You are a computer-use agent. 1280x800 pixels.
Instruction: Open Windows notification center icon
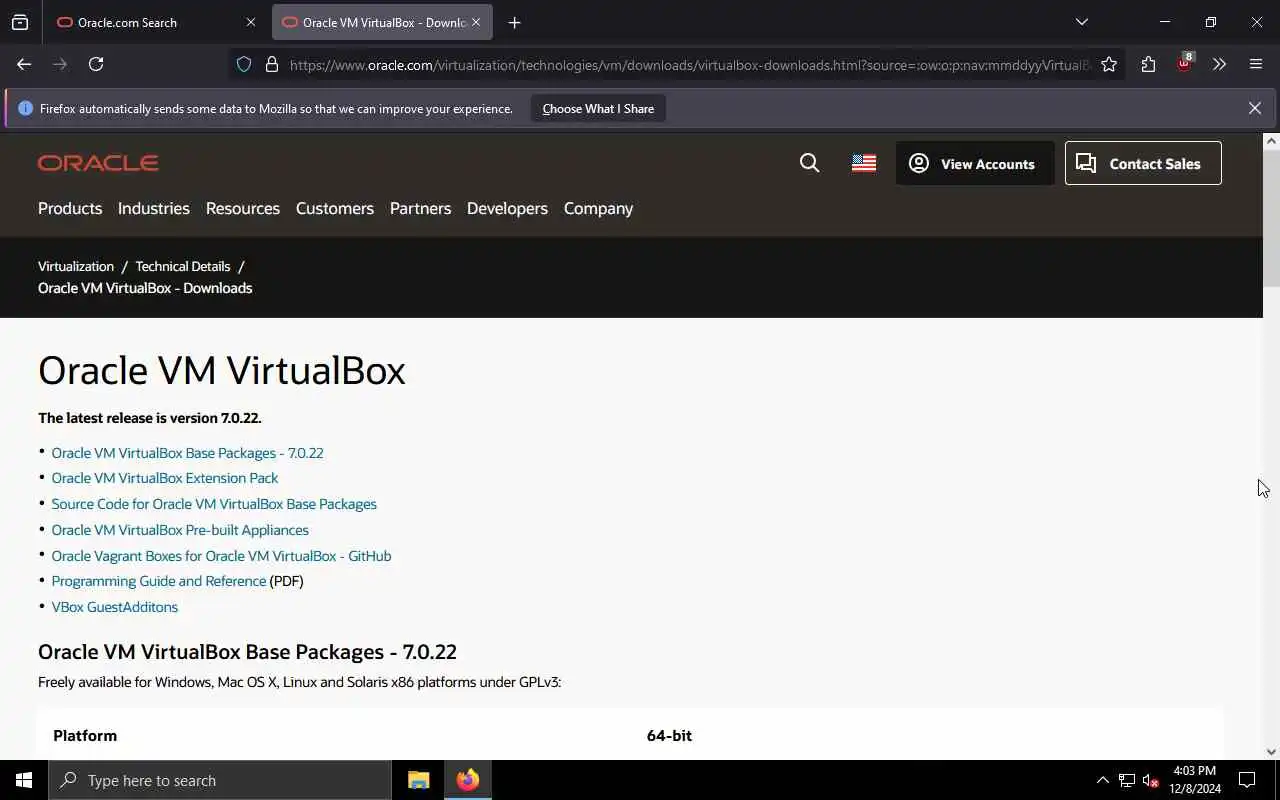pyautogui.click(x=1247, y=780)
